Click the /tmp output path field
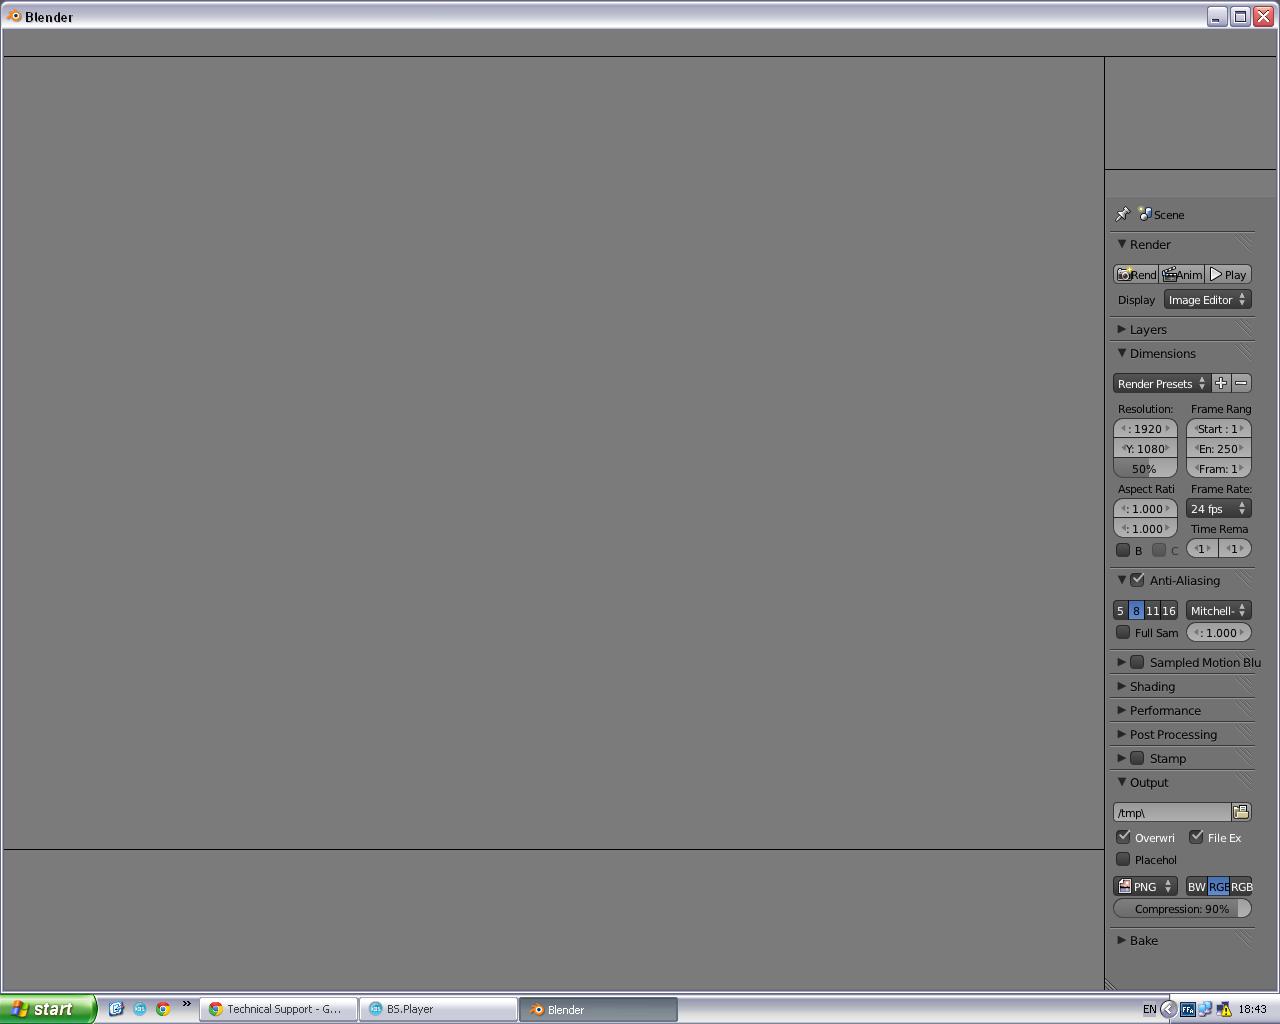Image resolution: width=1280 pixels, height=1024 pixels. click(x=1170, y=812)
